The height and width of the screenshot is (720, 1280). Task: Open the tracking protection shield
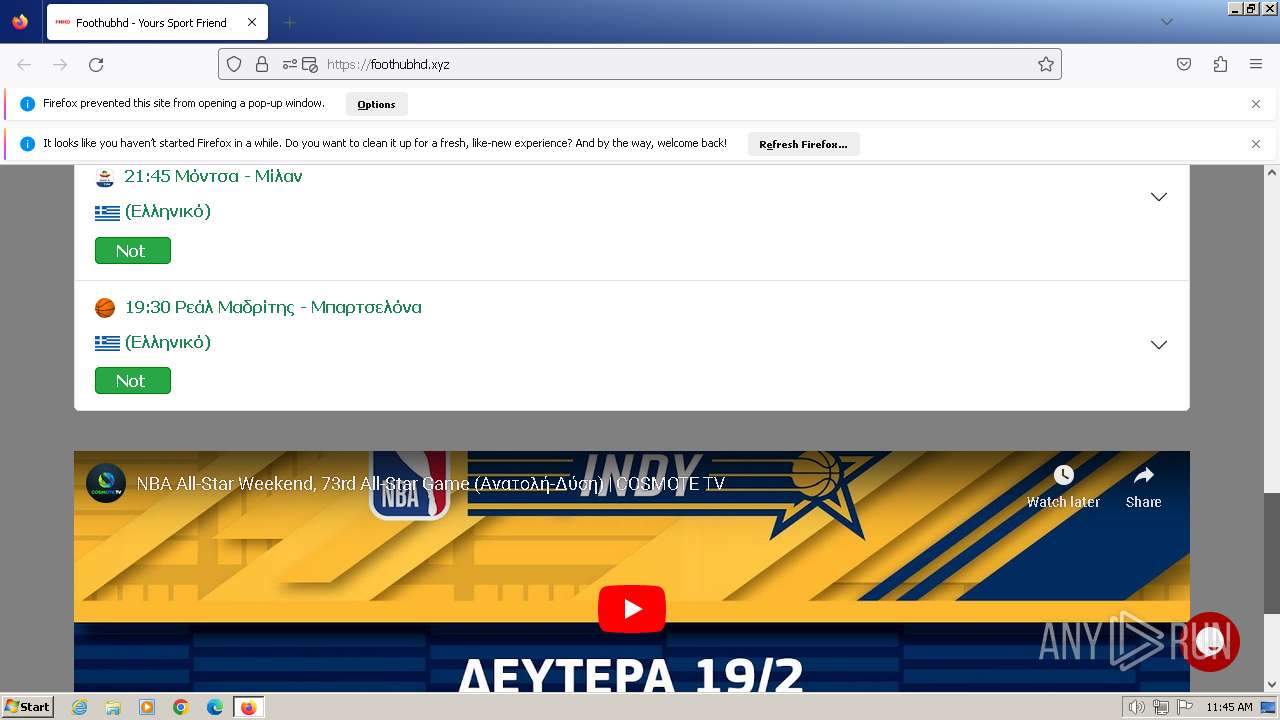tap(234, 64)
